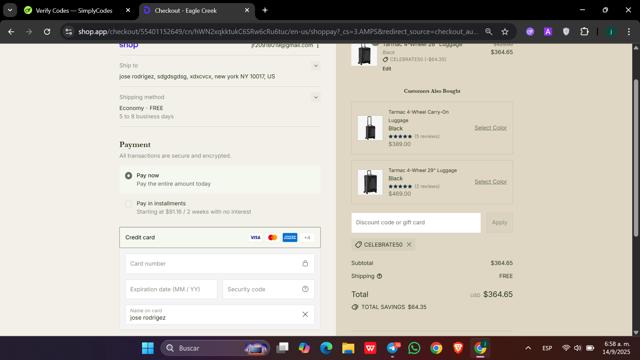Focus the Expiration date field
This screenshot has width=640, height=360.
pyautogui.click(x=171, y=289)
